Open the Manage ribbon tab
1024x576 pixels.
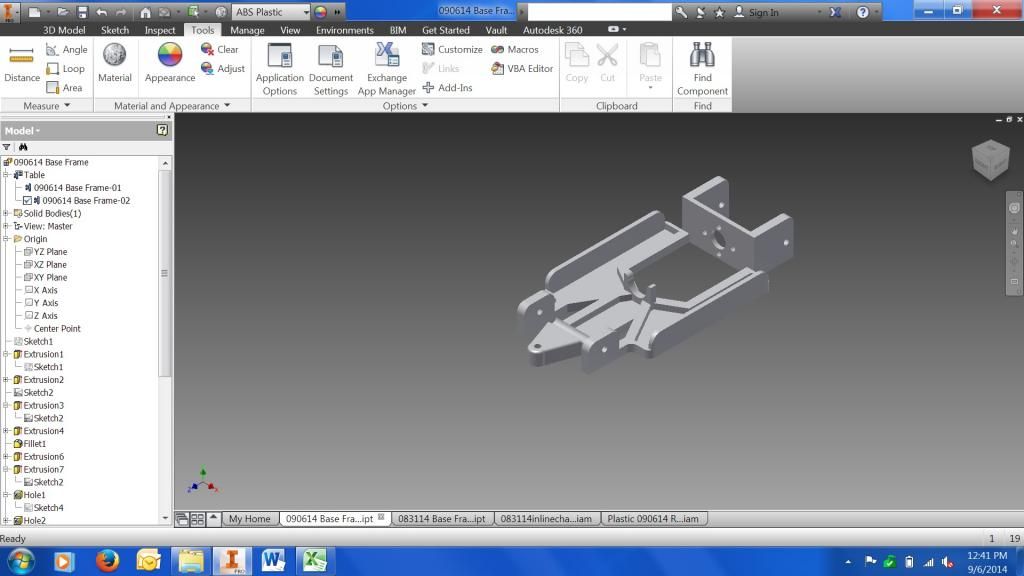(247, 30)
